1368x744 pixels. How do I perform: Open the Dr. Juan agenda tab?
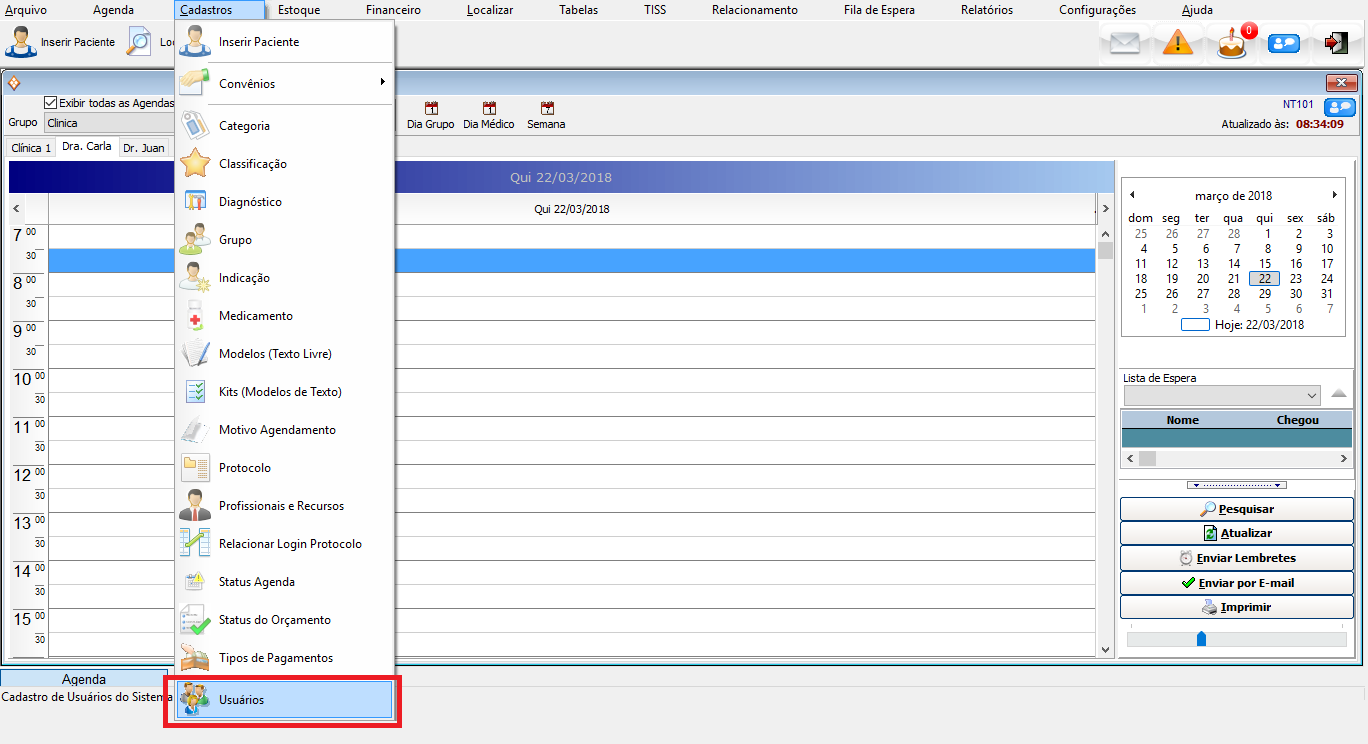(x=143, y=148)
